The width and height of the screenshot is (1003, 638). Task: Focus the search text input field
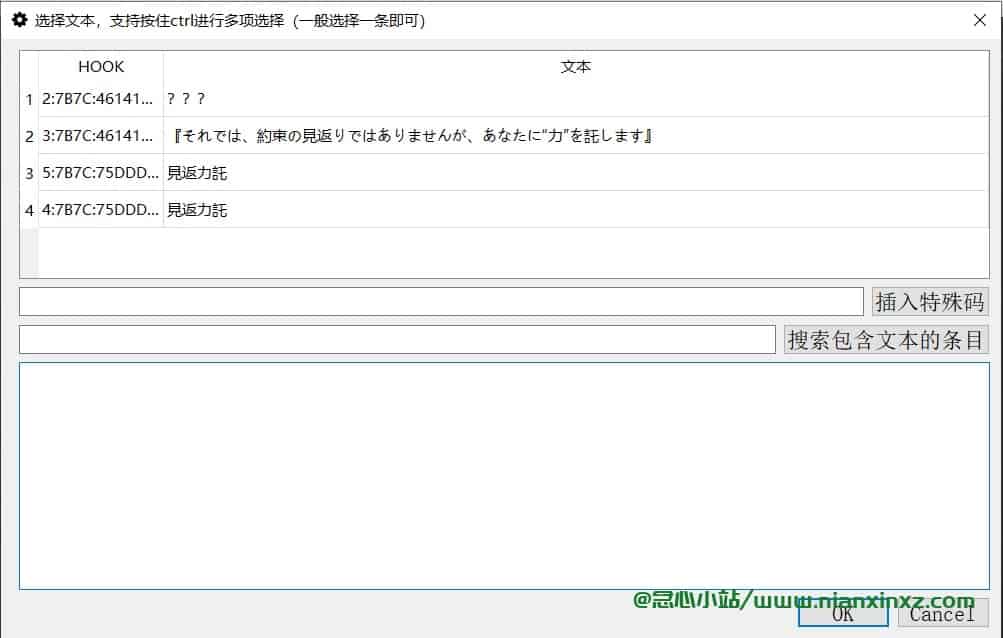click(x=397, y=339)
